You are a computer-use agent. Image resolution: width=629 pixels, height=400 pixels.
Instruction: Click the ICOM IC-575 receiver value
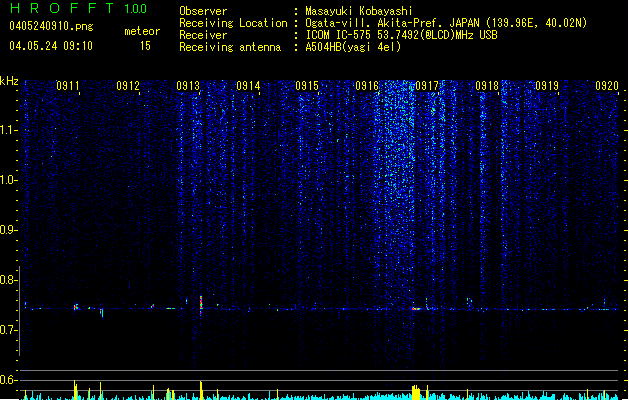click(401, 35)
